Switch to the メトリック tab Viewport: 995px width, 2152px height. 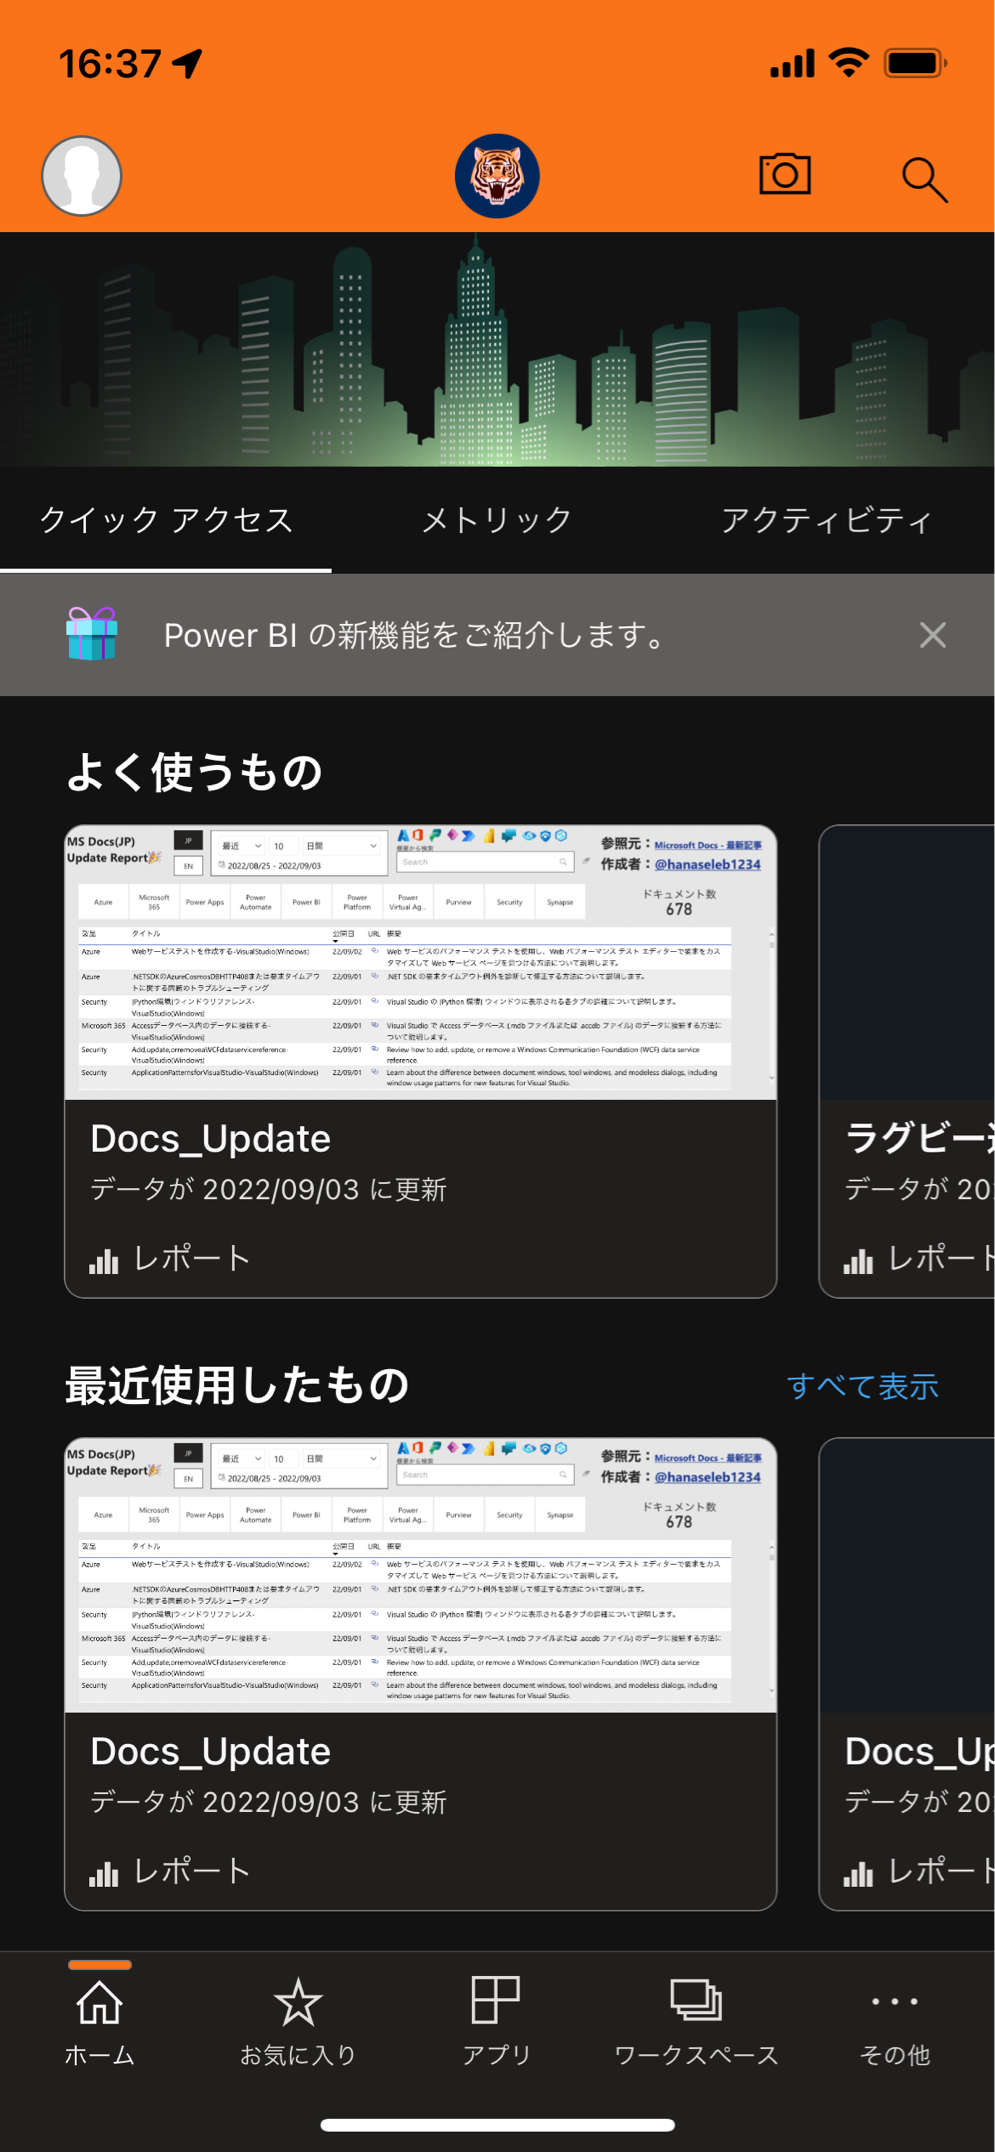click(497, 520)
